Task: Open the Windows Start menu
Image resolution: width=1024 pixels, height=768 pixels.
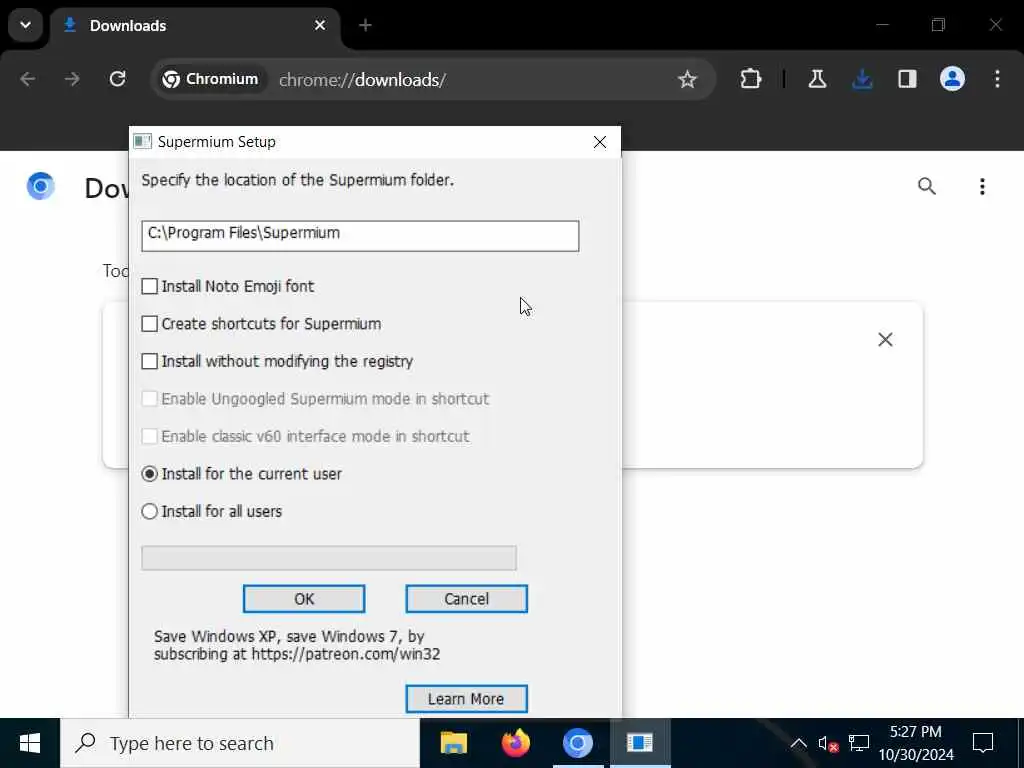Action: tap(30, 743)
